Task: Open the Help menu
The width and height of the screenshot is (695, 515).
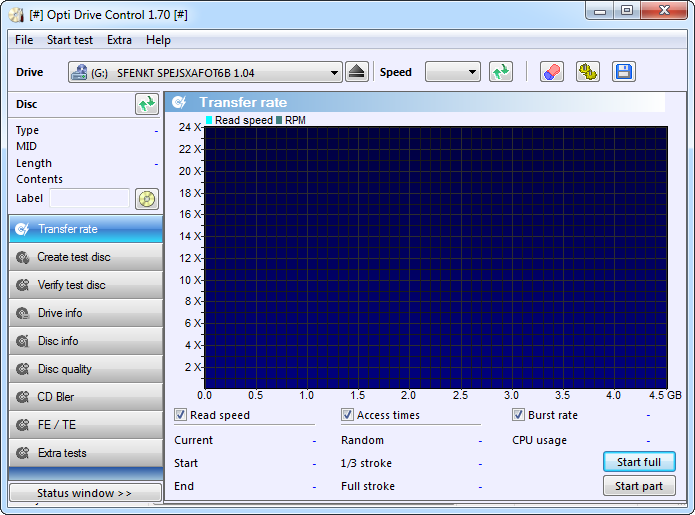Action: pyautogui.click(x=158, y=40)
